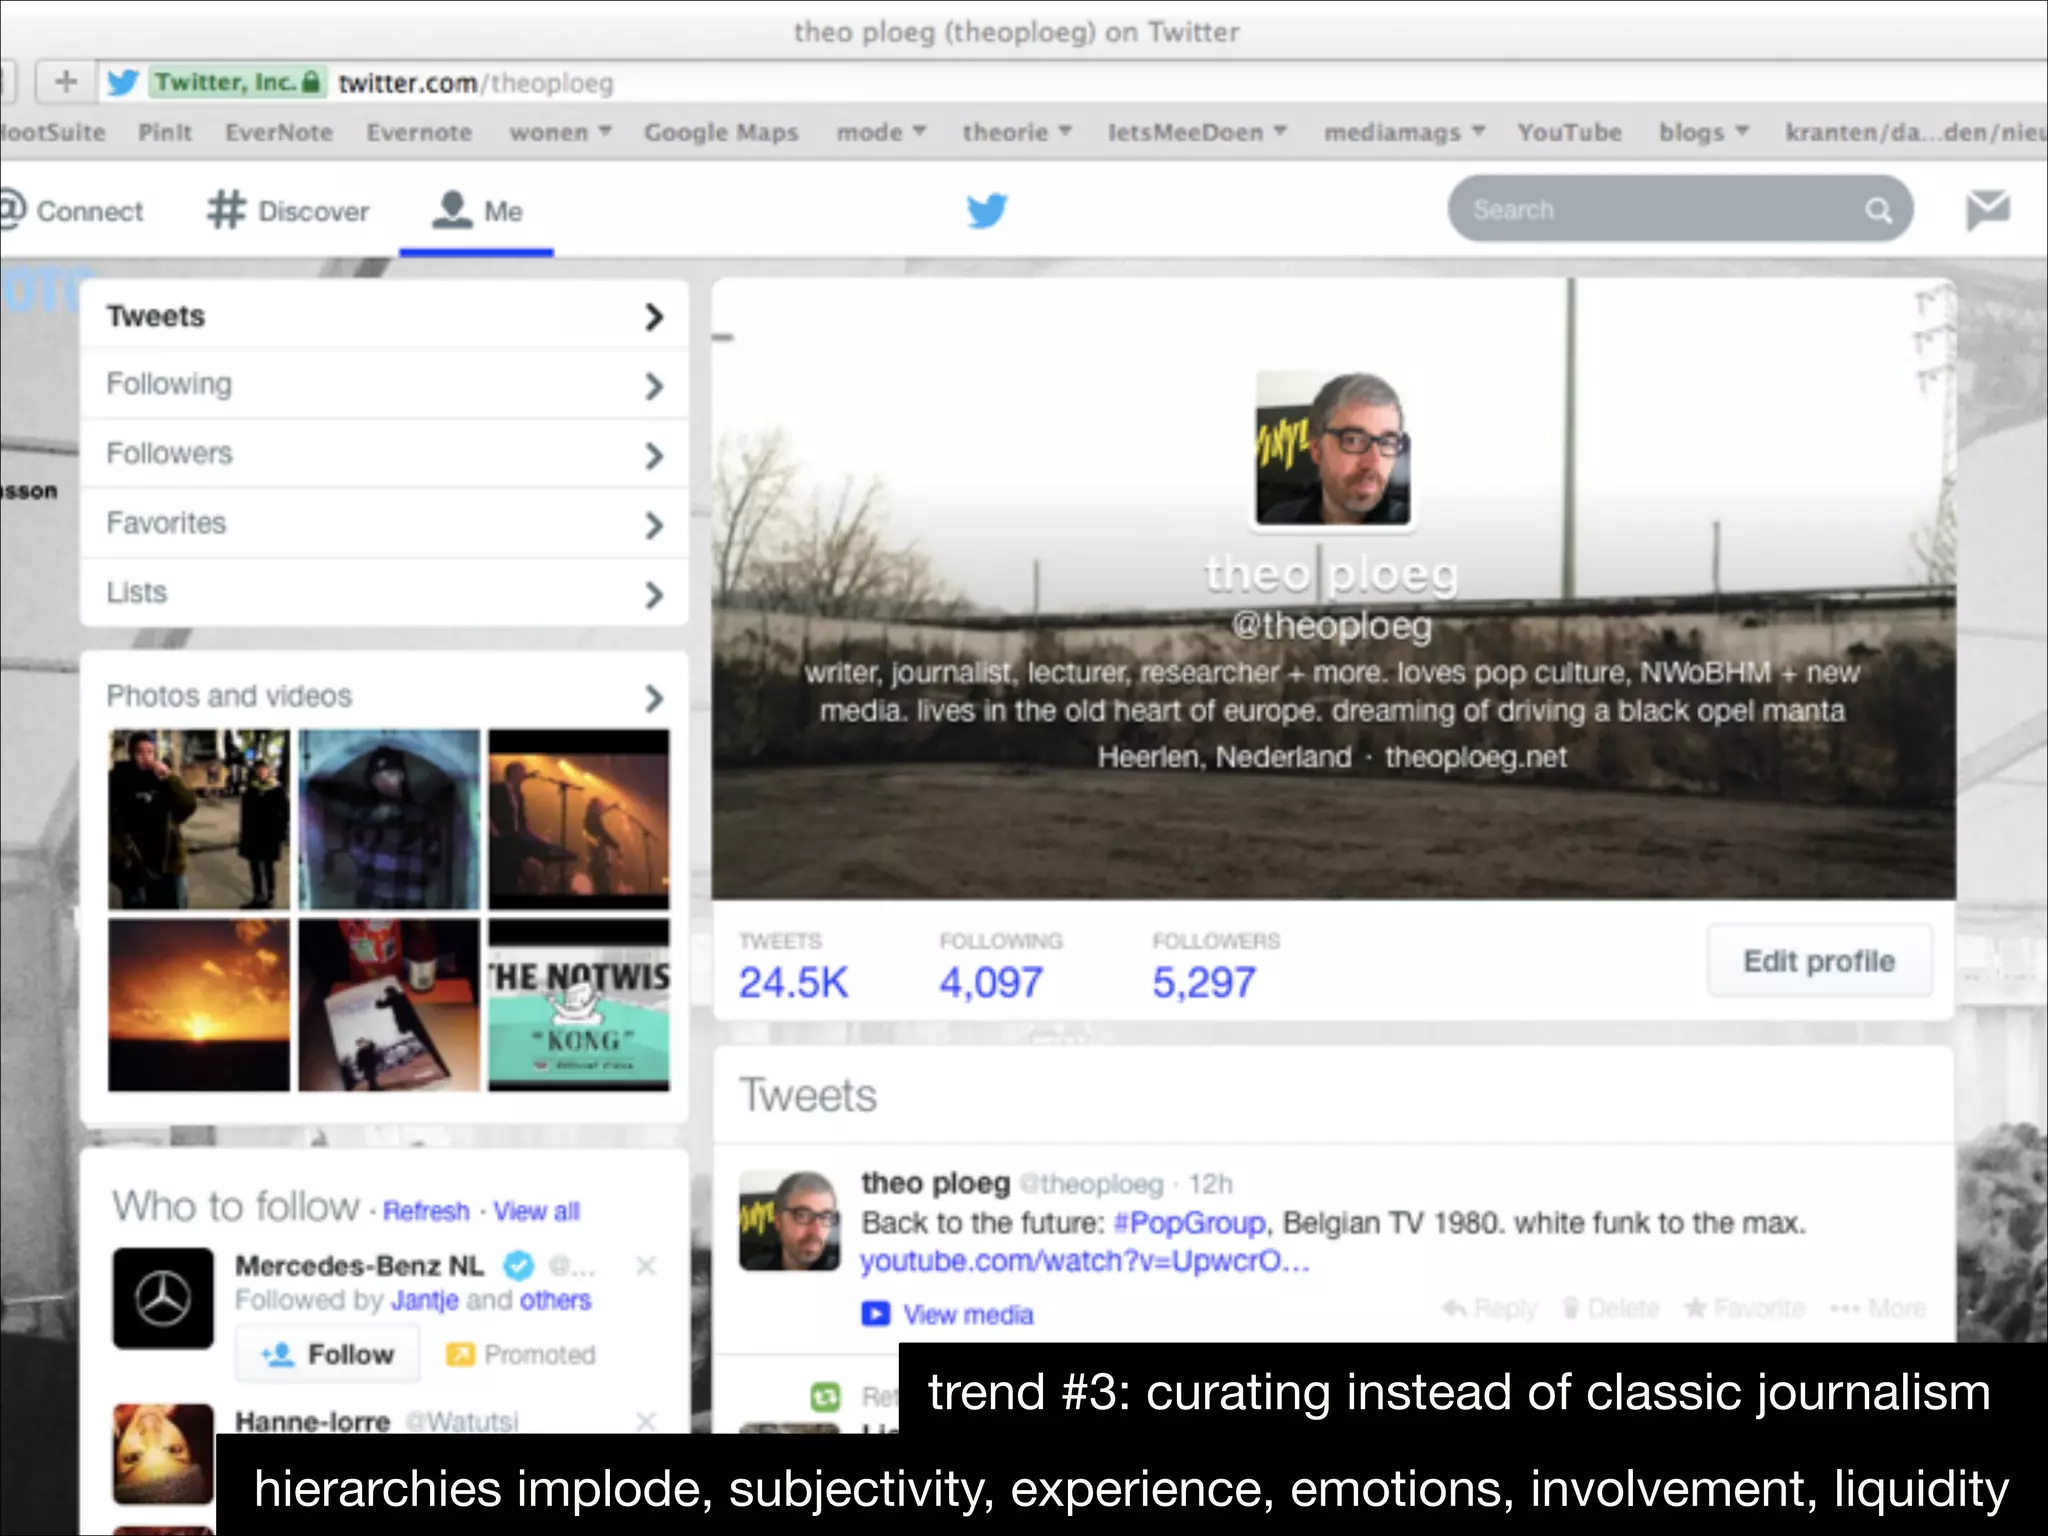Click More under the tweet
2048x1536 pixels.
pos(1878,1308)
